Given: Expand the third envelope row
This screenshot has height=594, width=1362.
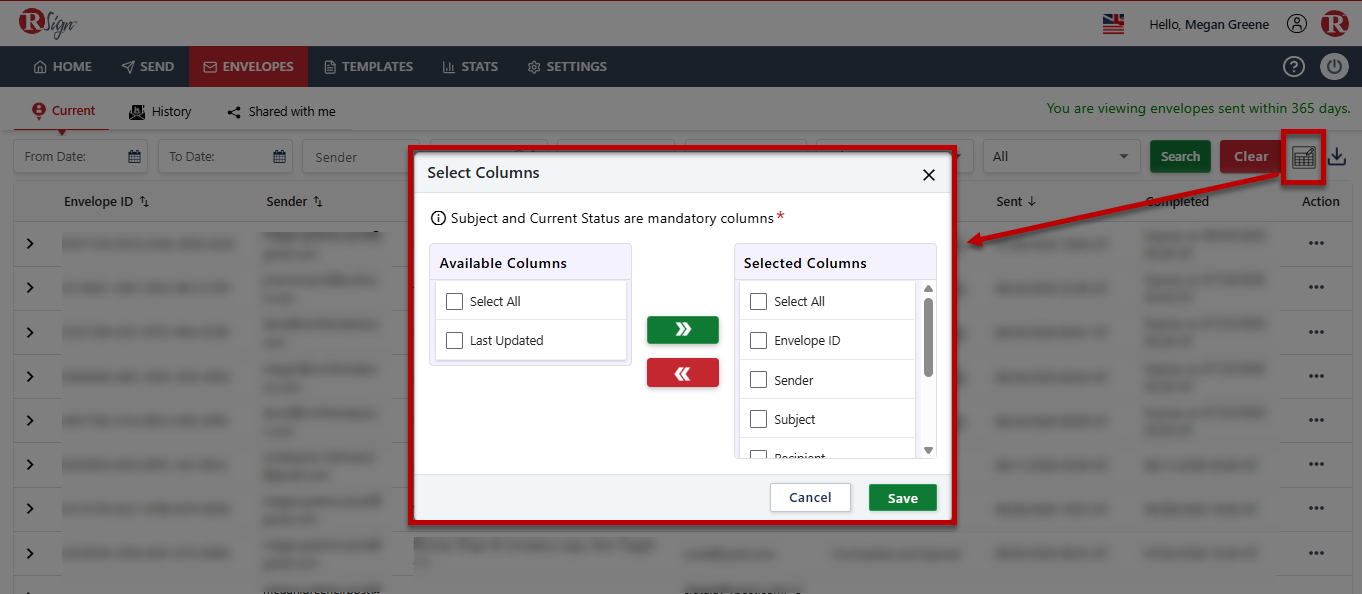Looking at the screenshot, I should (x=30, y=332).
